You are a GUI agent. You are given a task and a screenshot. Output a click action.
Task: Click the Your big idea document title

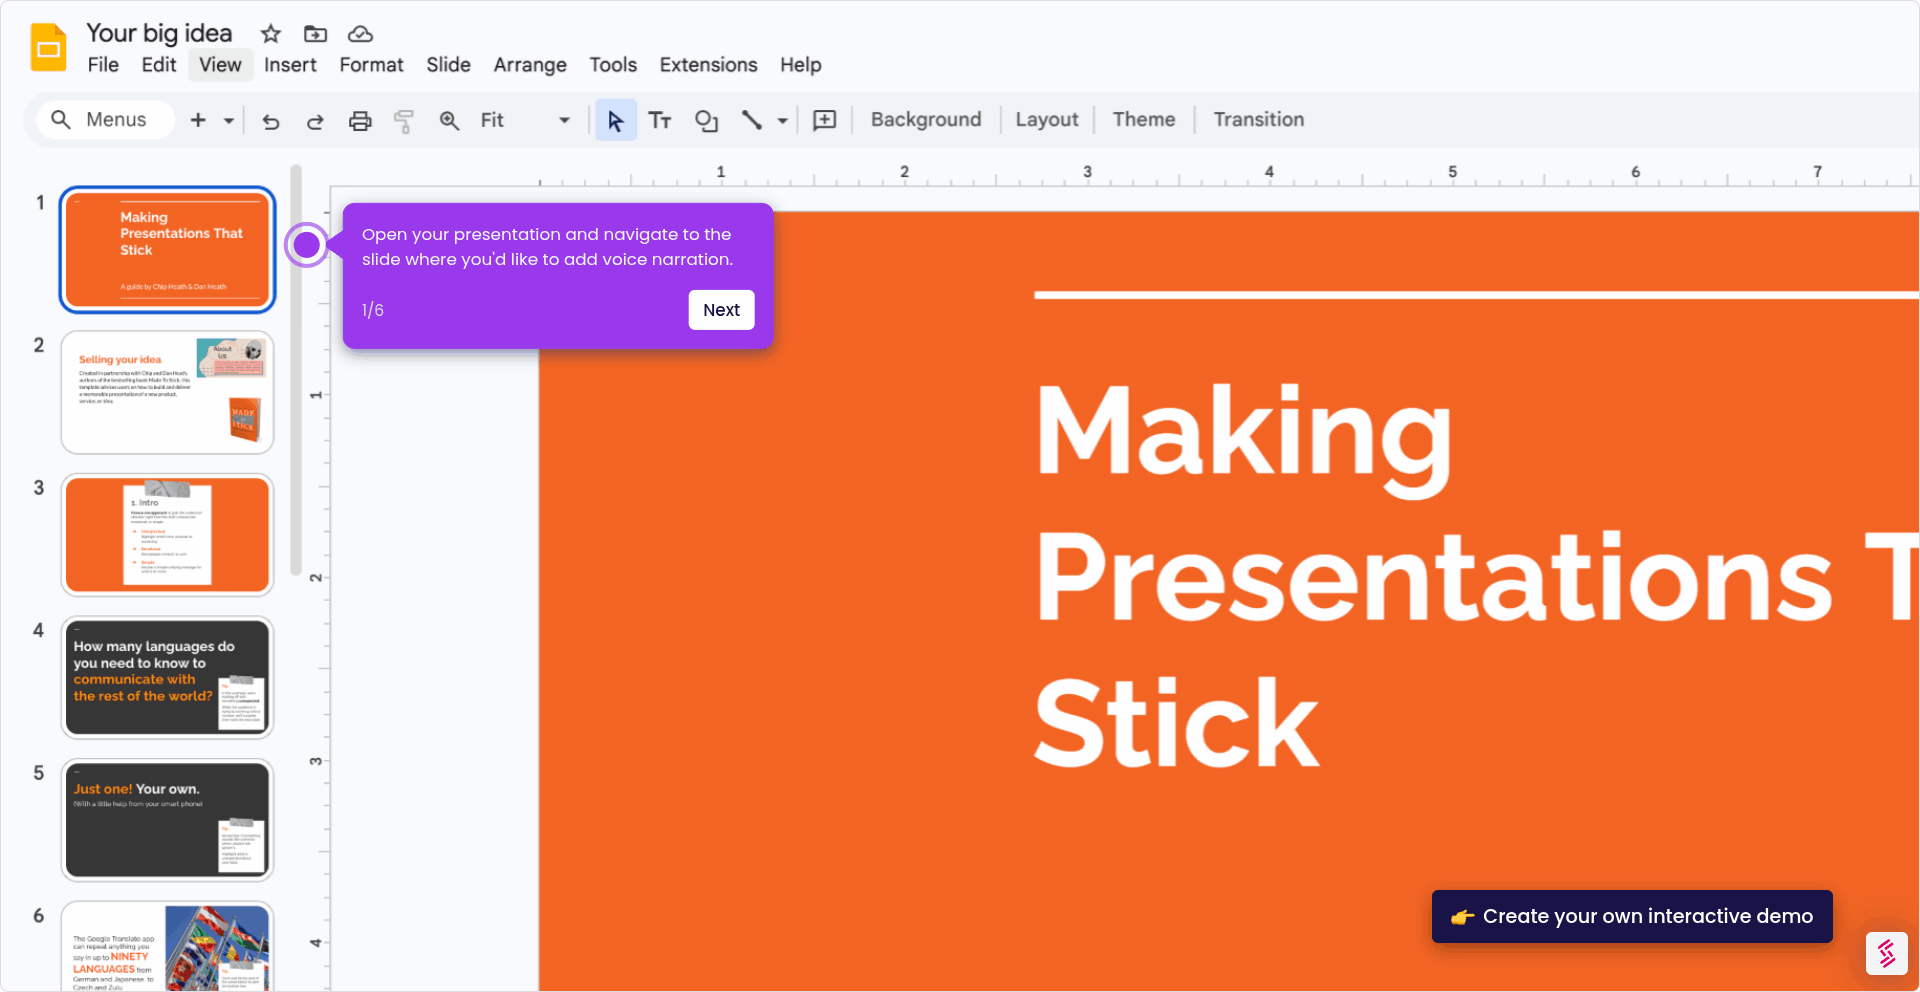(x=159, y=33)
